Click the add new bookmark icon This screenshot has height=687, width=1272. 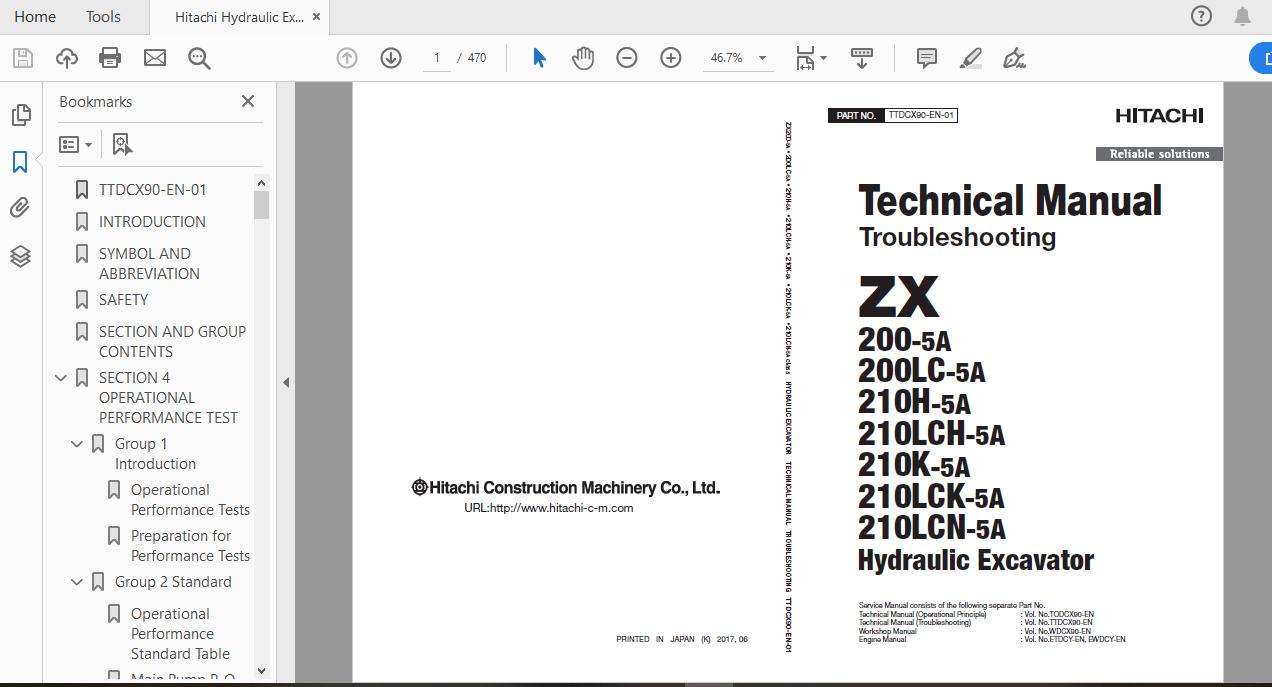tap(122, 145)
